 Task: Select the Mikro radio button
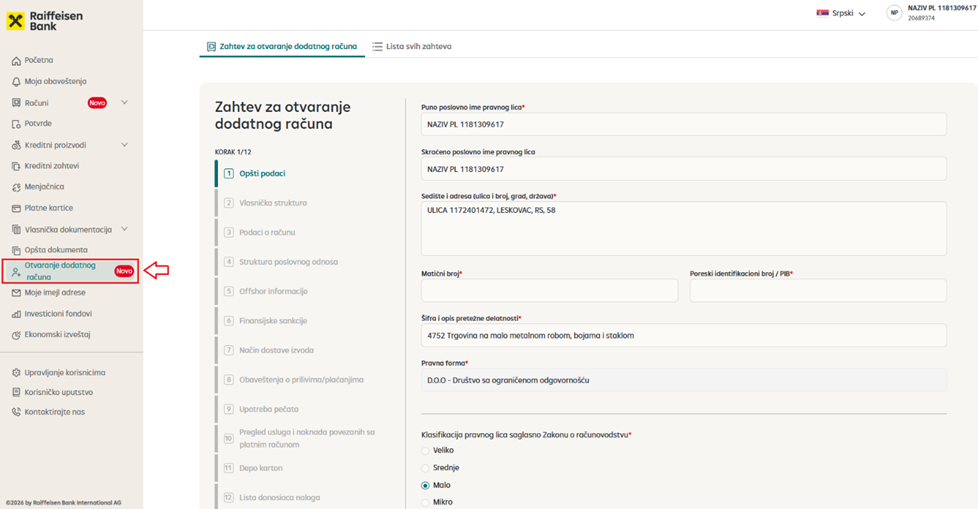point(425,502)
